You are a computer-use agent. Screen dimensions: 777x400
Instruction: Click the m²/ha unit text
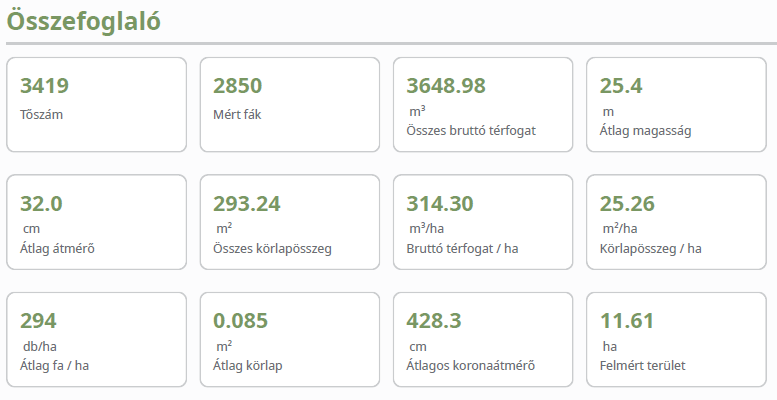click(619, 229)
